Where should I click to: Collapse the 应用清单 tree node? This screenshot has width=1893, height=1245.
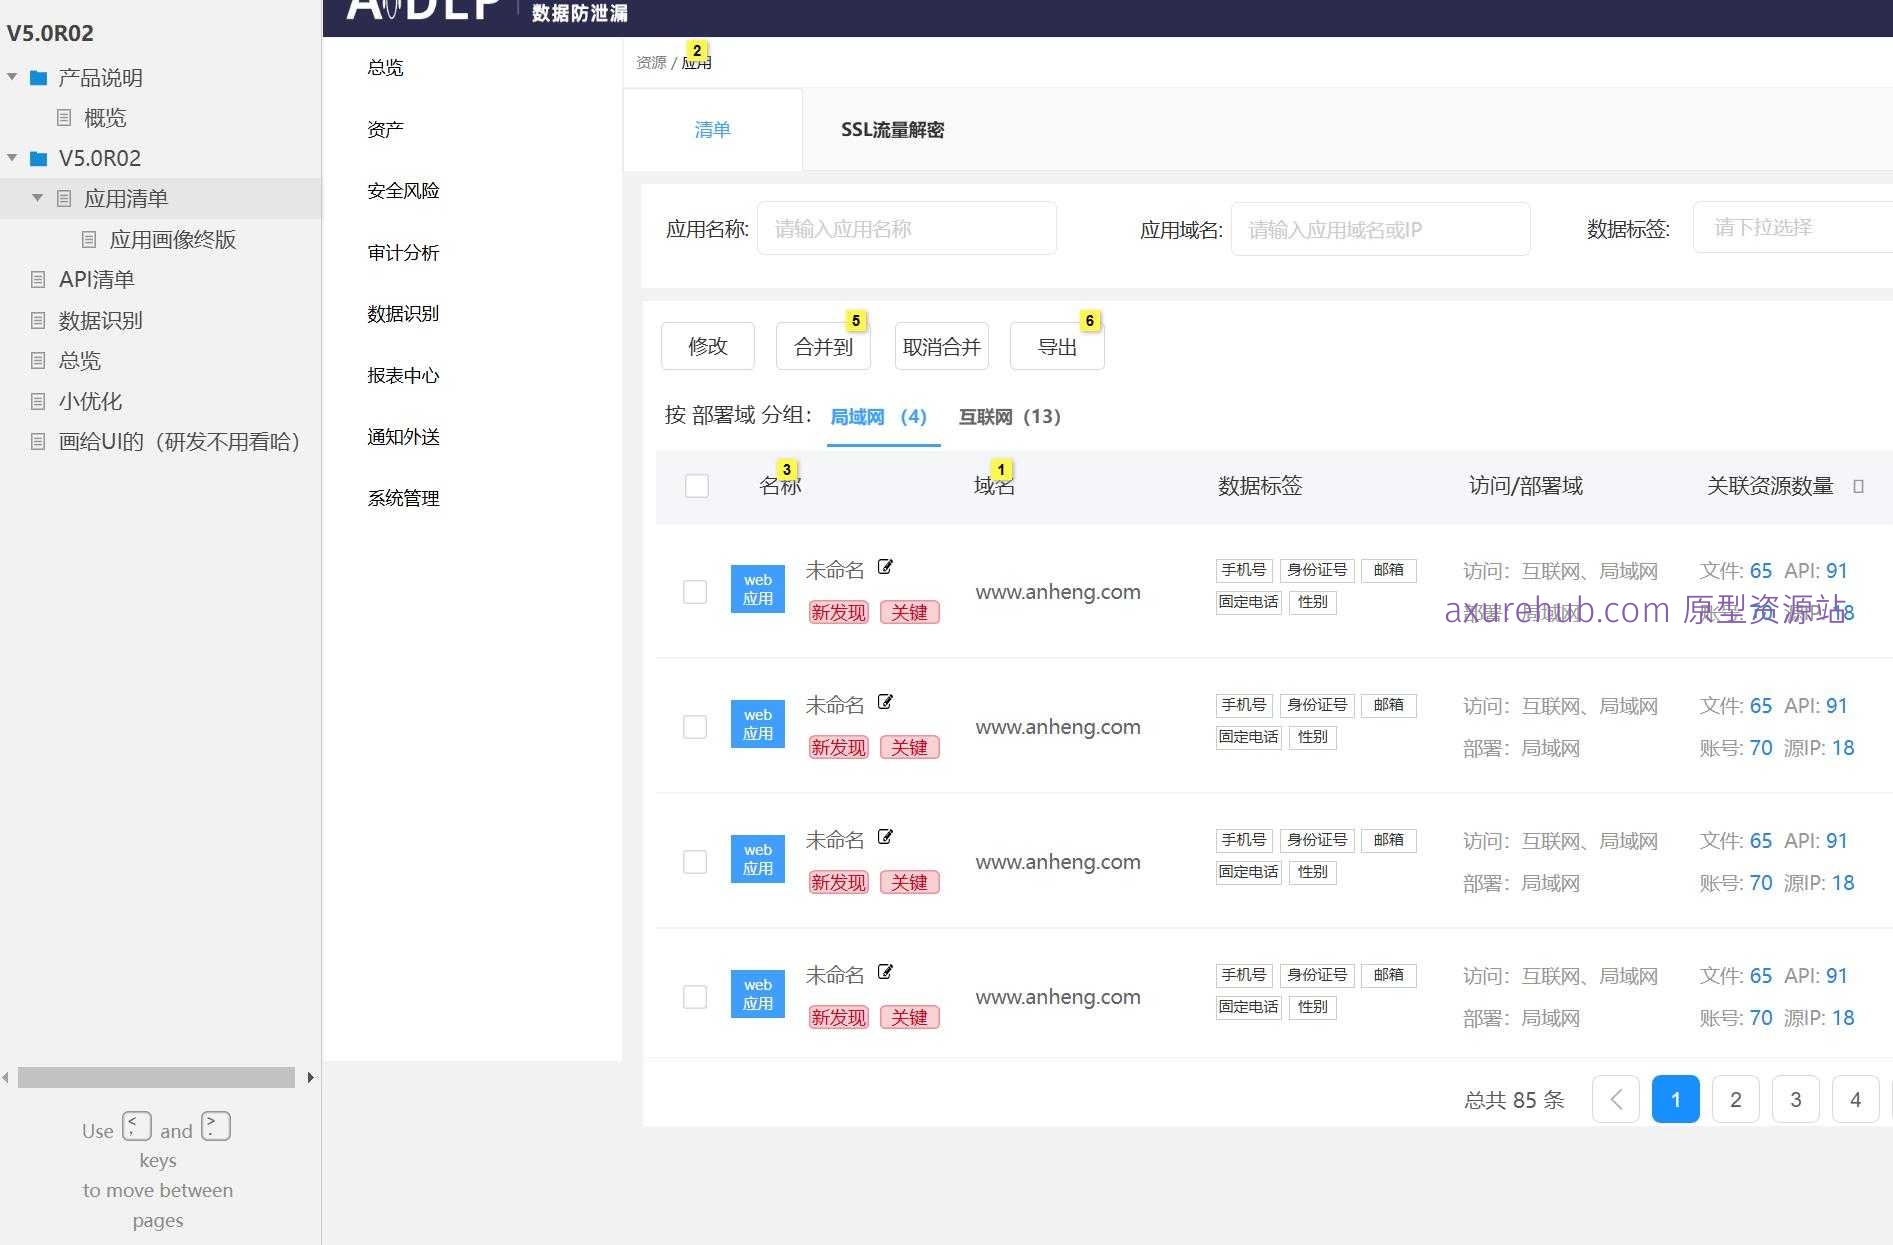[x=38, y=198]
